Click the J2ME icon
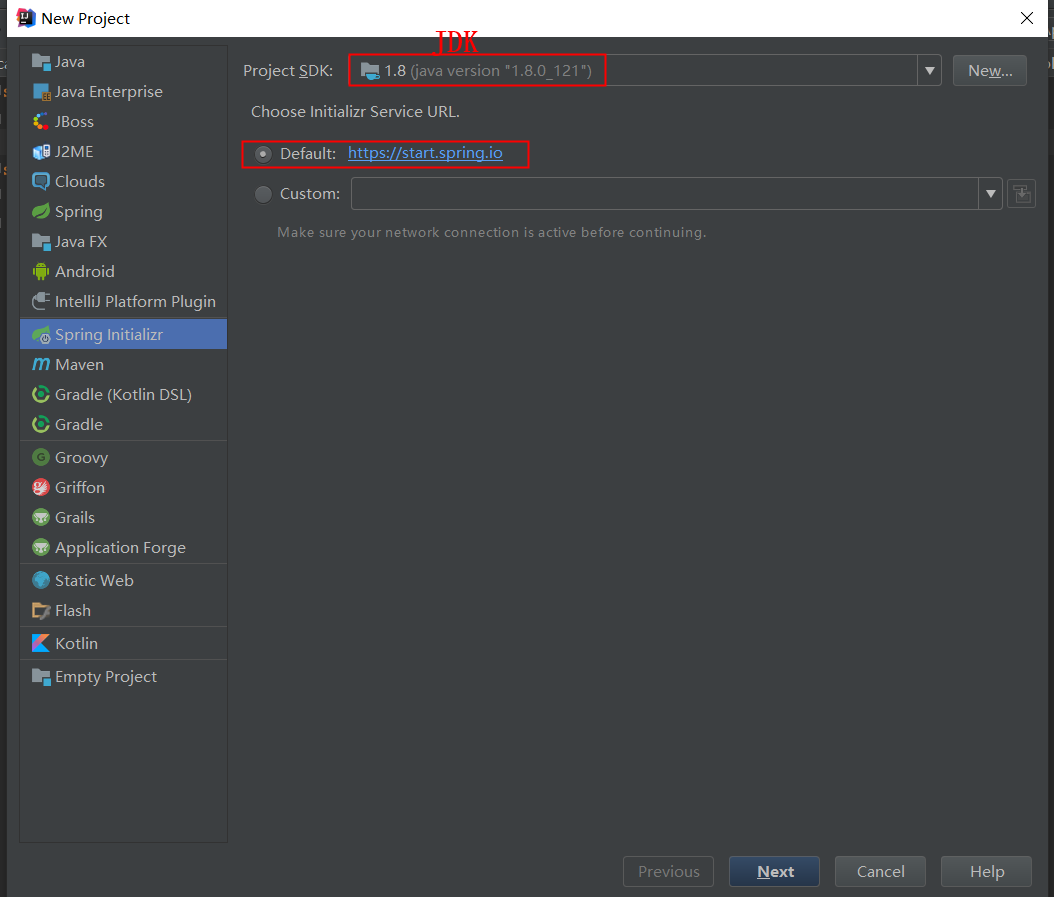1054x897 pixels. click(41, 152)
